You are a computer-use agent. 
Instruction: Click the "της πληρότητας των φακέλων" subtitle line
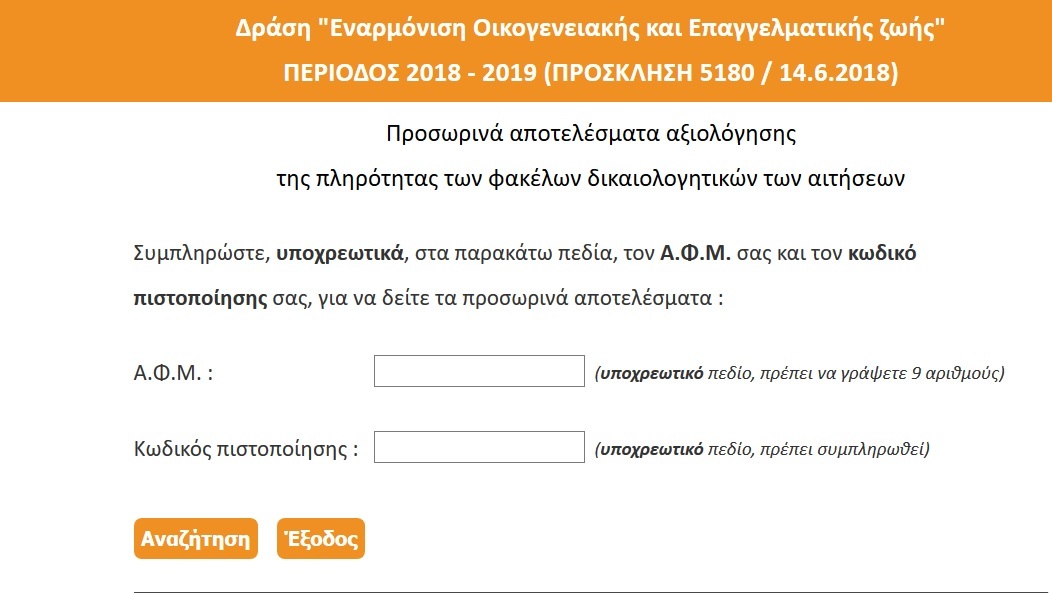590,180
